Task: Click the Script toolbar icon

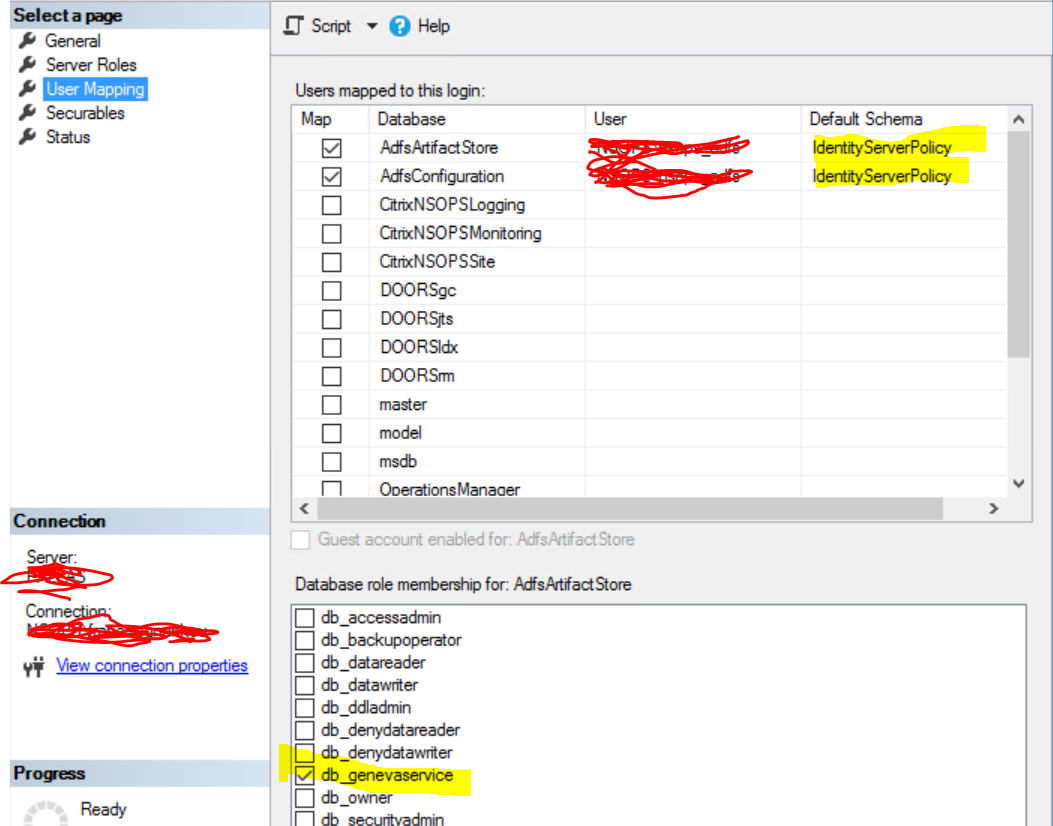Action: pos(293,26)
